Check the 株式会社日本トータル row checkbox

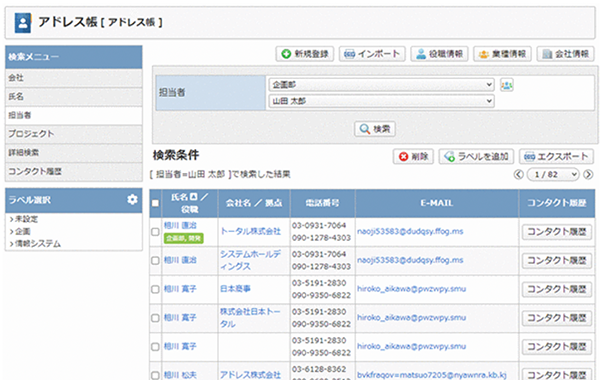155,318
